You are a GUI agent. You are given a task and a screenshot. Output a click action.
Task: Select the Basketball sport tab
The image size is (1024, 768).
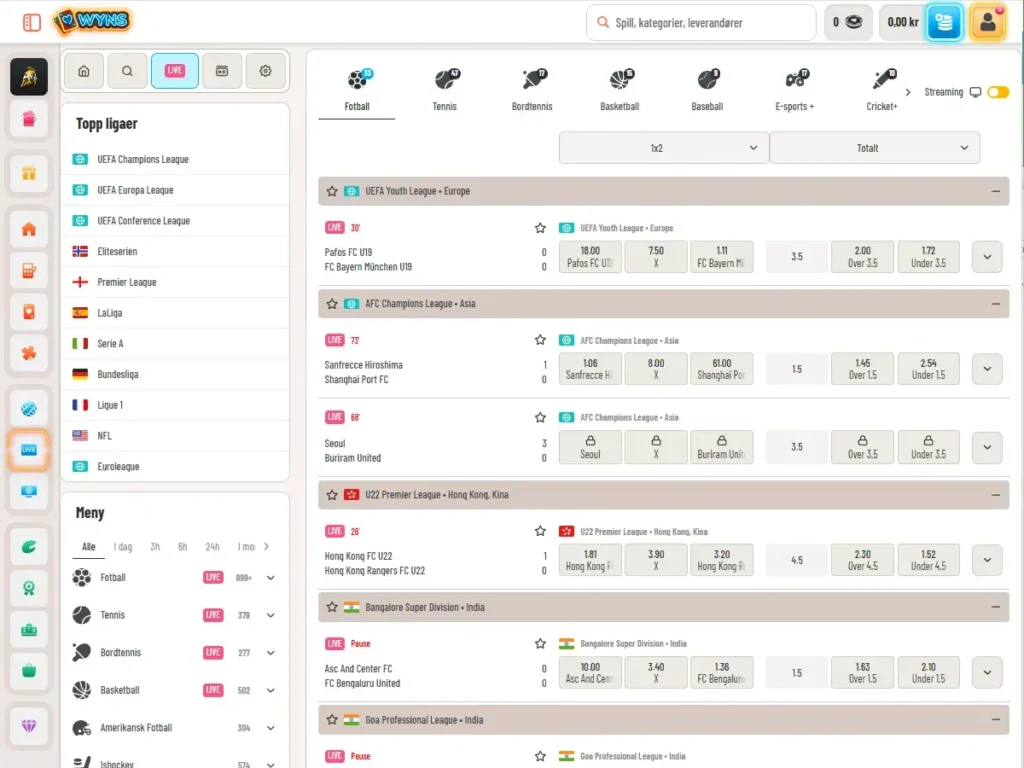coord(620,90)
